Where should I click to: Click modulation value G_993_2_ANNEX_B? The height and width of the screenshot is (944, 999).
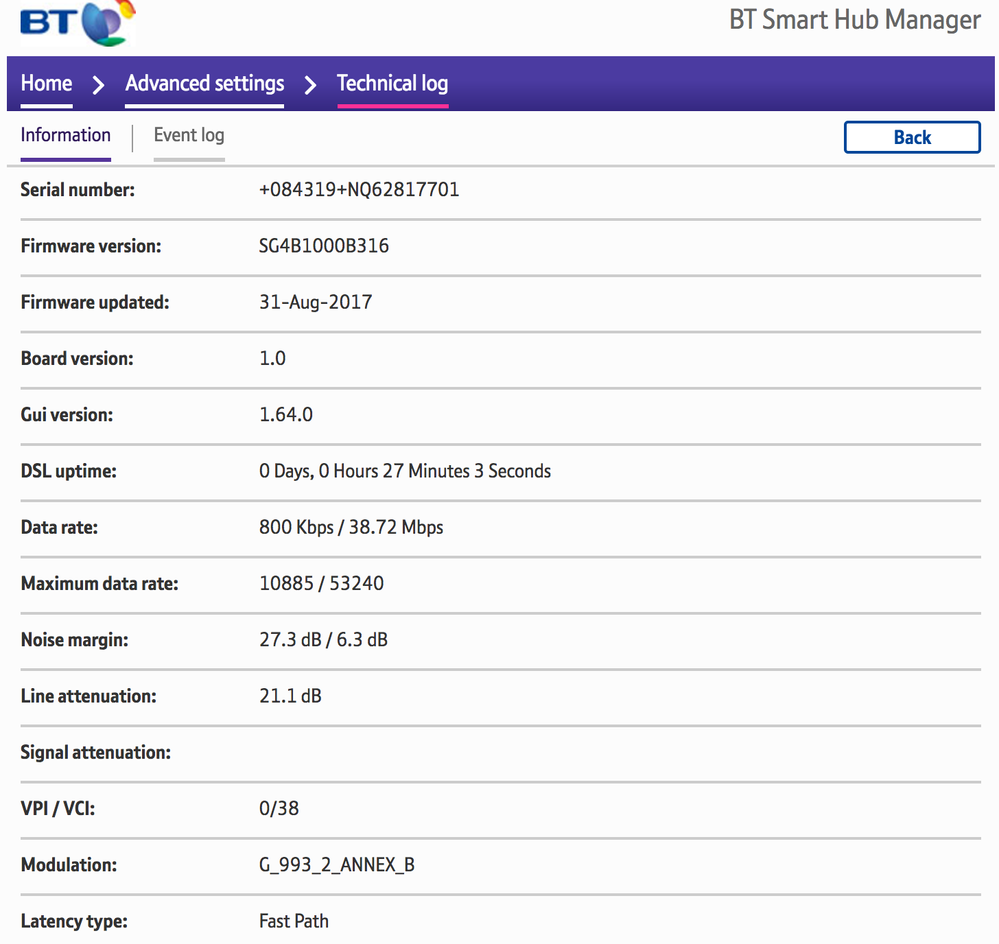click(x=336, y=865)
